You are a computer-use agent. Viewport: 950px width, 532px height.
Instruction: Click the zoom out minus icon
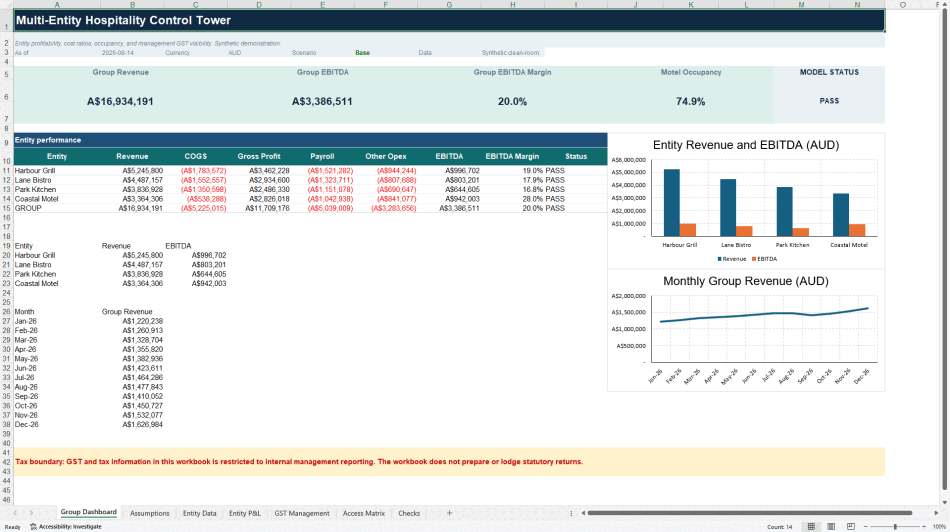[866, 527]
